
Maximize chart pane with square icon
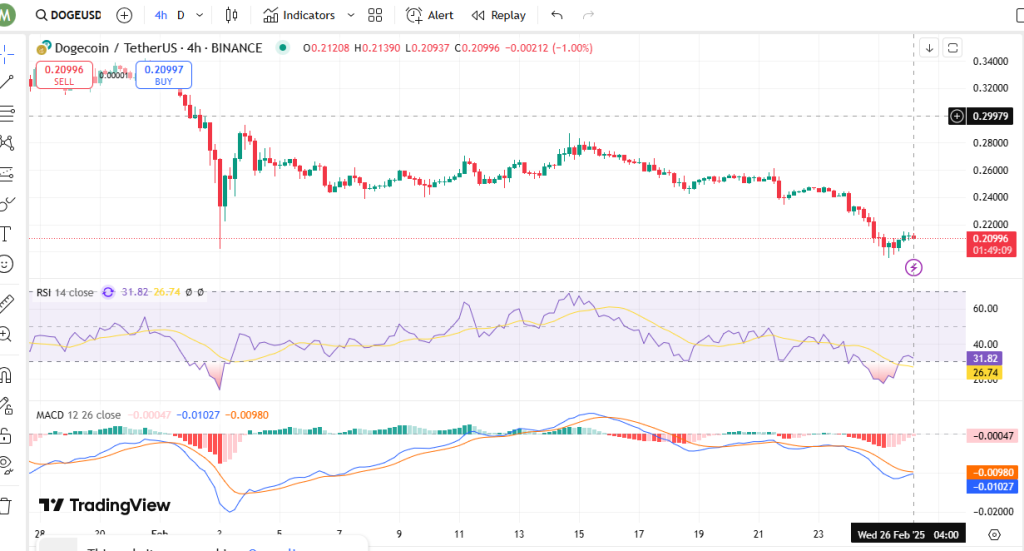953,48
